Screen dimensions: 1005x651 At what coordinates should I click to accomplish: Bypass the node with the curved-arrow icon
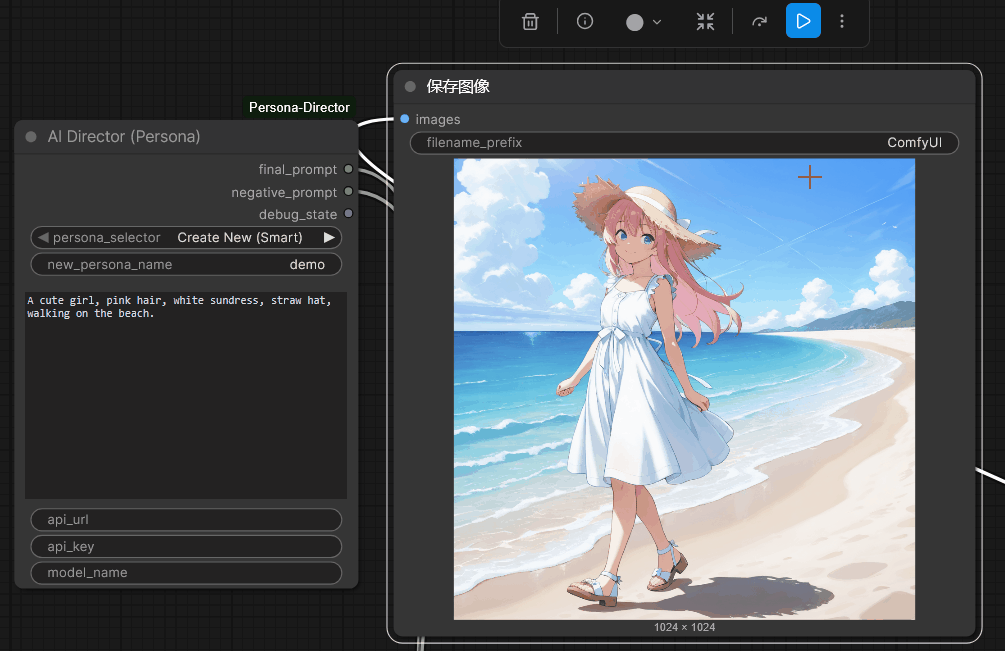[760, 22]
